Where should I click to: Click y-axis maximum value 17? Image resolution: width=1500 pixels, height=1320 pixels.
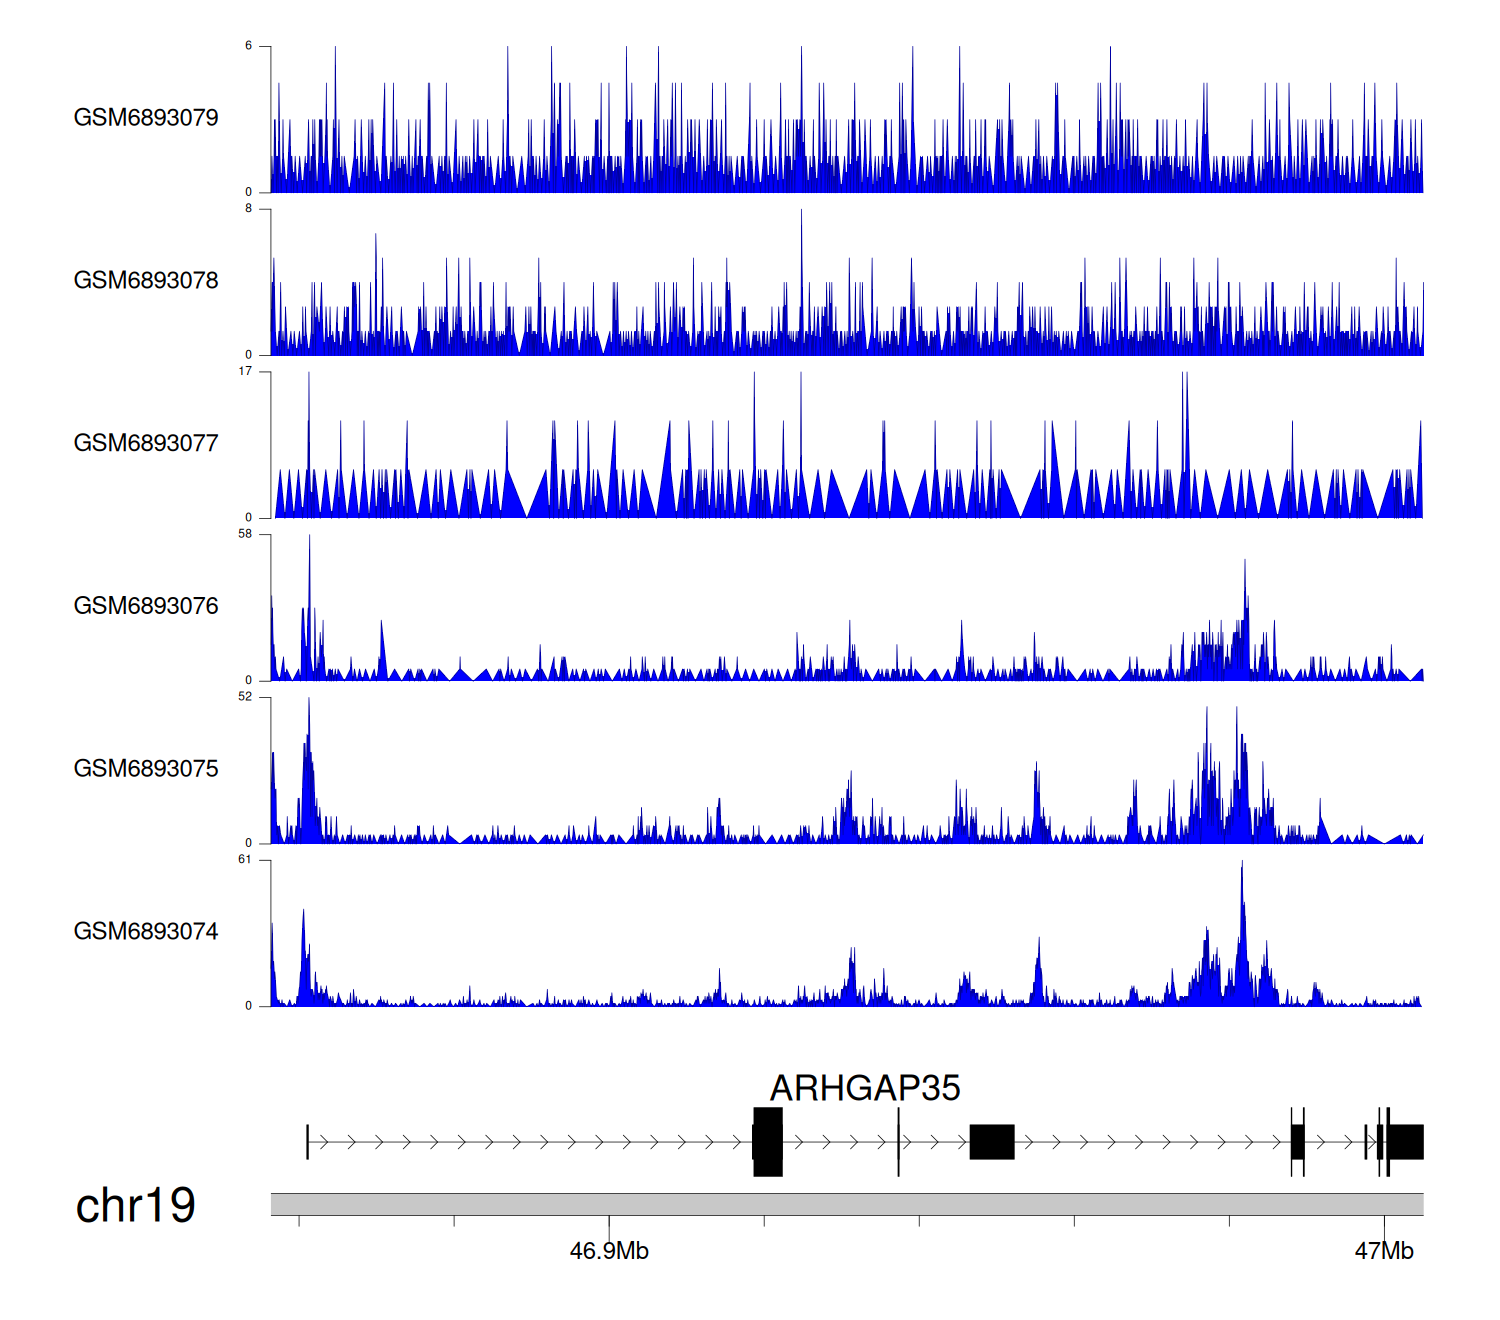245,372
